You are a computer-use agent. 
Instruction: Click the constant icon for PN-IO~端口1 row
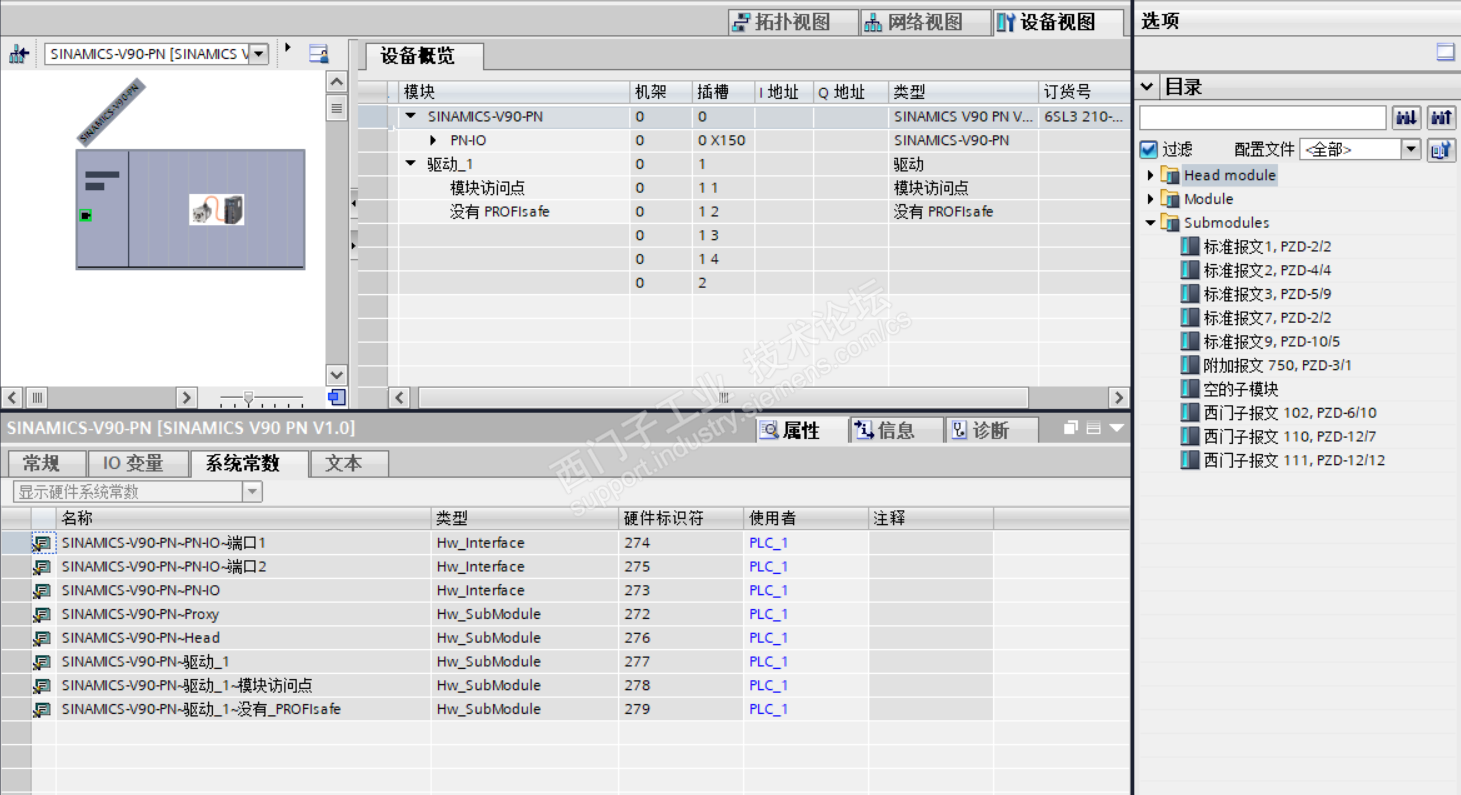coord(42,543)
